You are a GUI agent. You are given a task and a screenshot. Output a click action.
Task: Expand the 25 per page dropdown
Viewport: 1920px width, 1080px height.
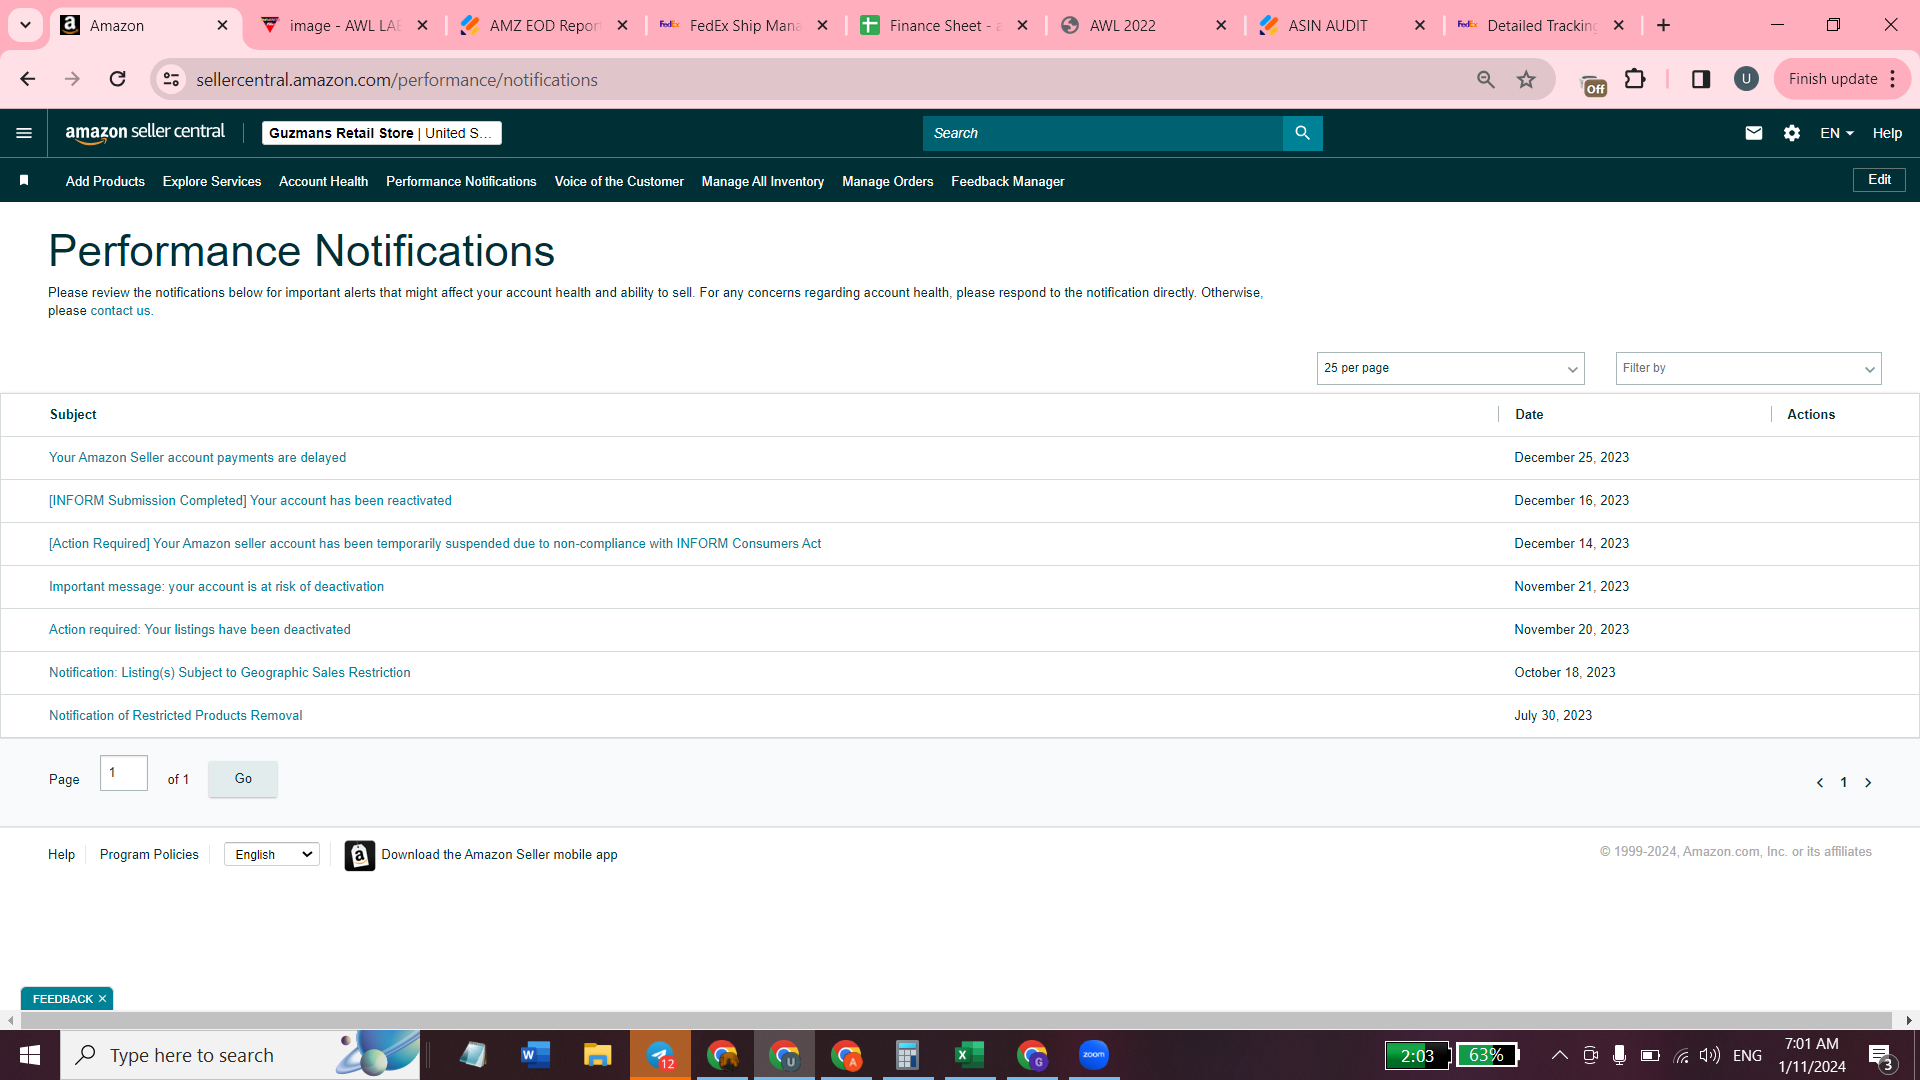[1450, 368]
